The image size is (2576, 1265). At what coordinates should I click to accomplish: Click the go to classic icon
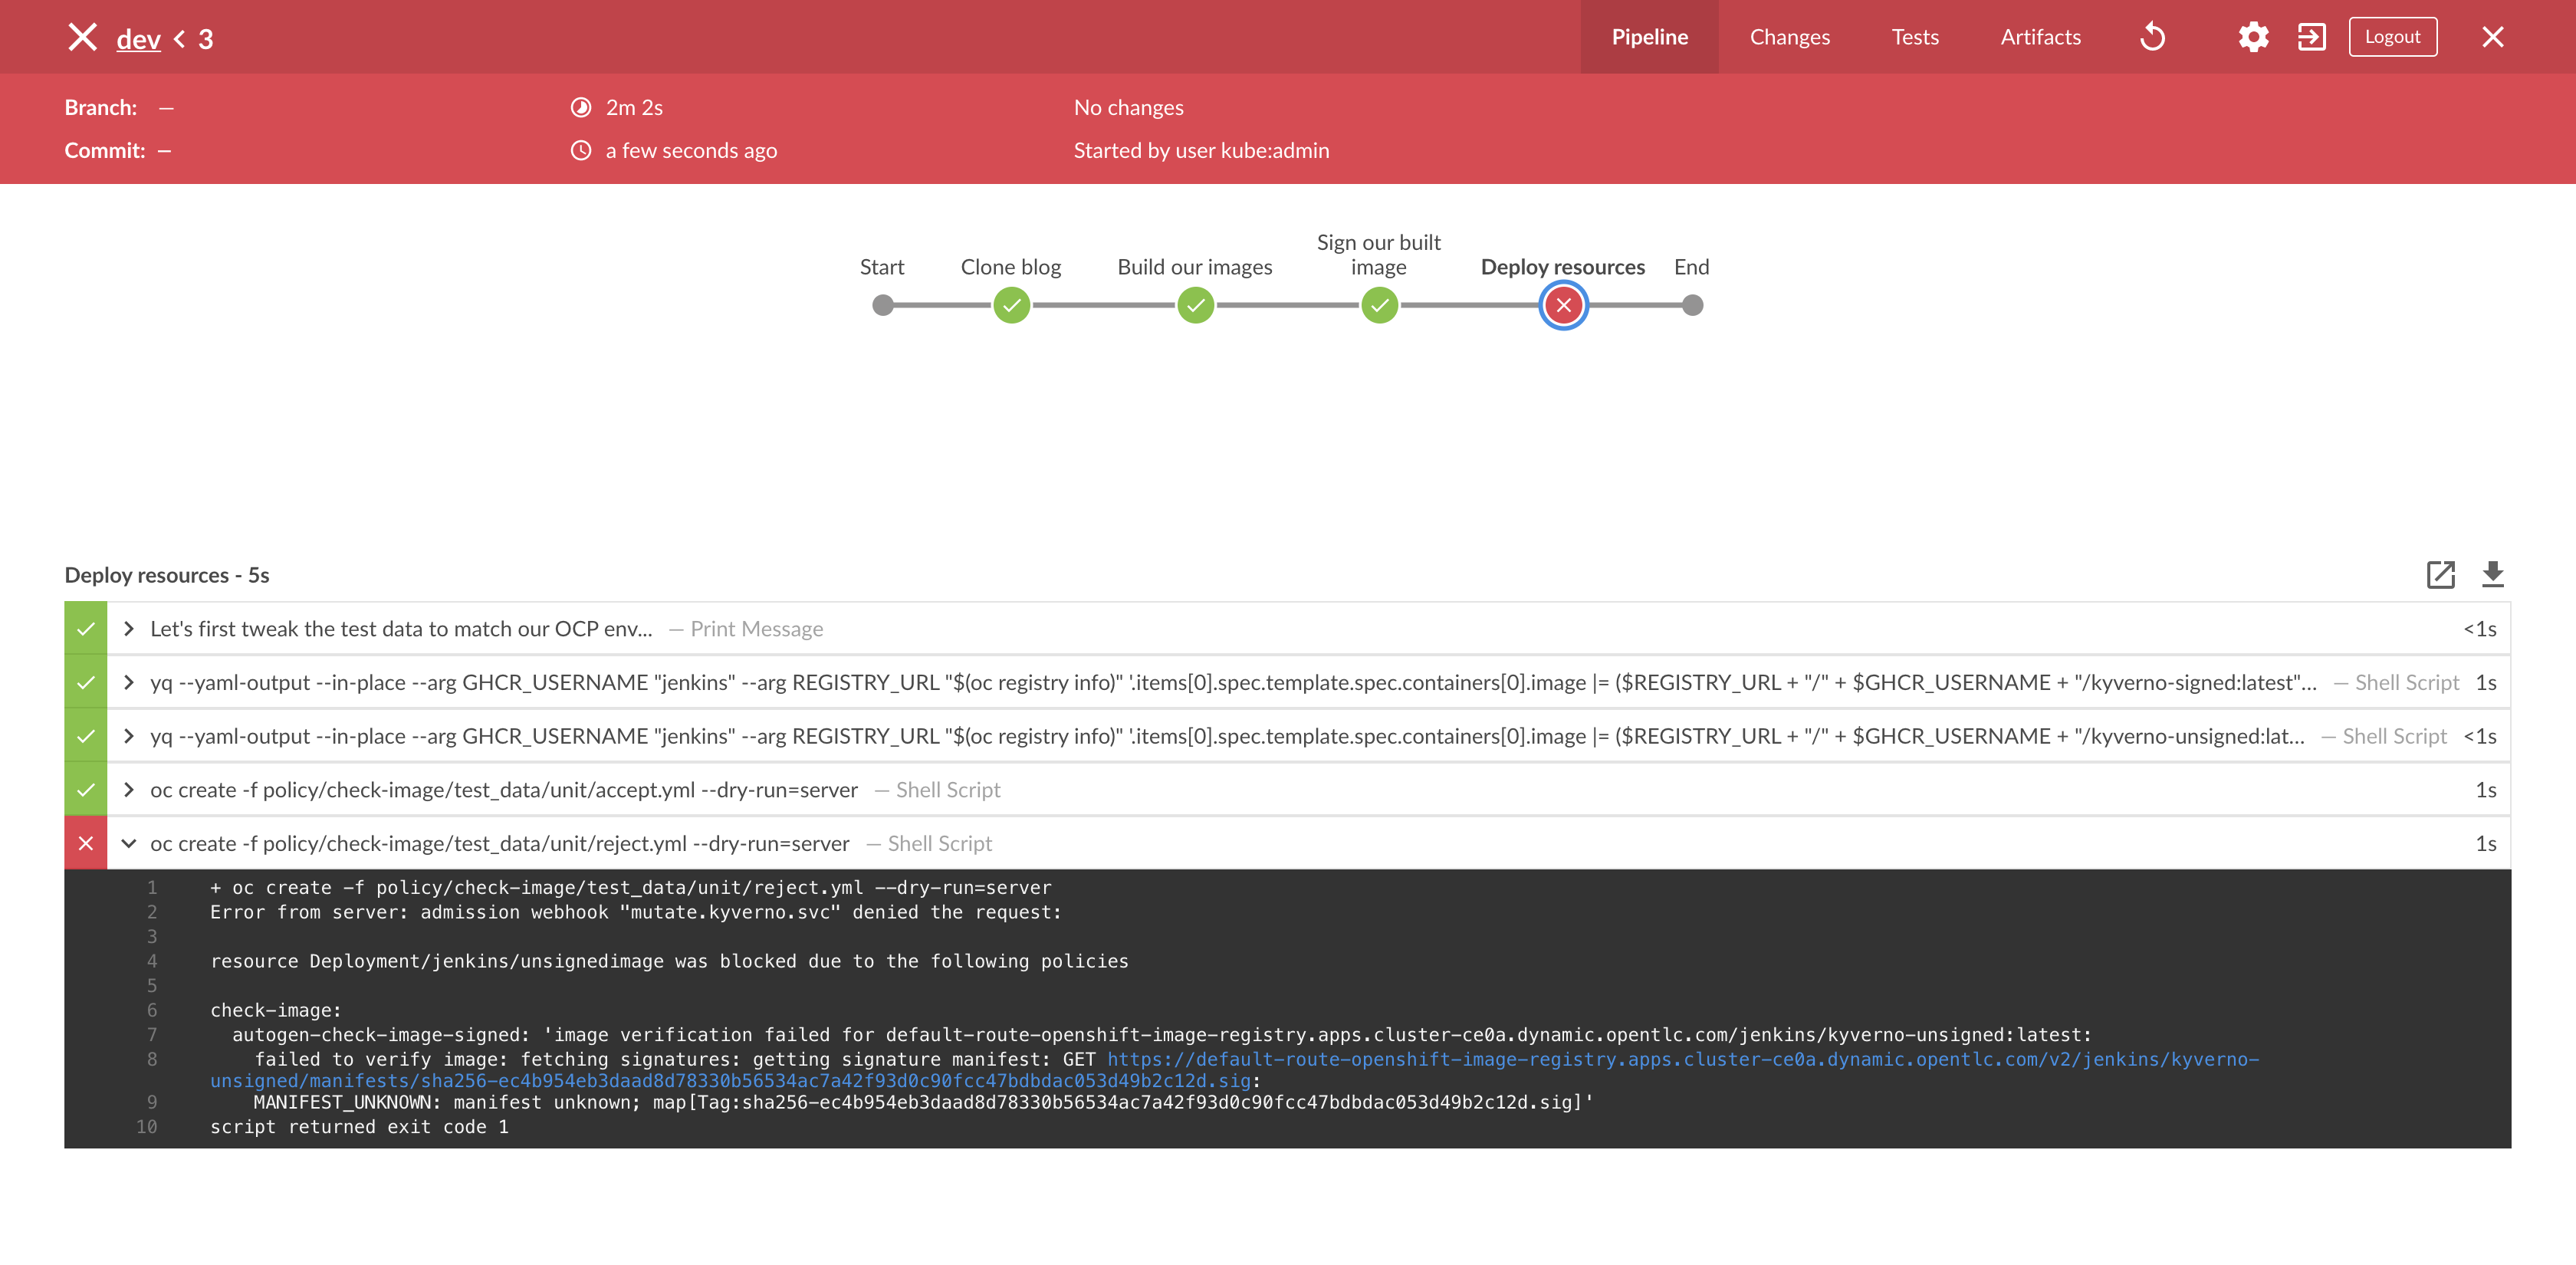pyautogui.click(x=2311, y=37)
